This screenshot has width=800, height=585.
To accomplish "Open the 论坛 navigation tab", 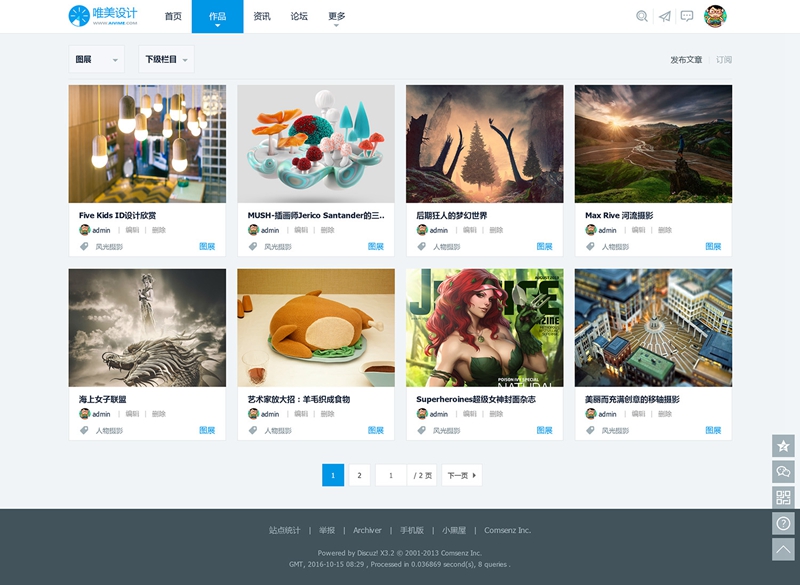I will 299,17.
